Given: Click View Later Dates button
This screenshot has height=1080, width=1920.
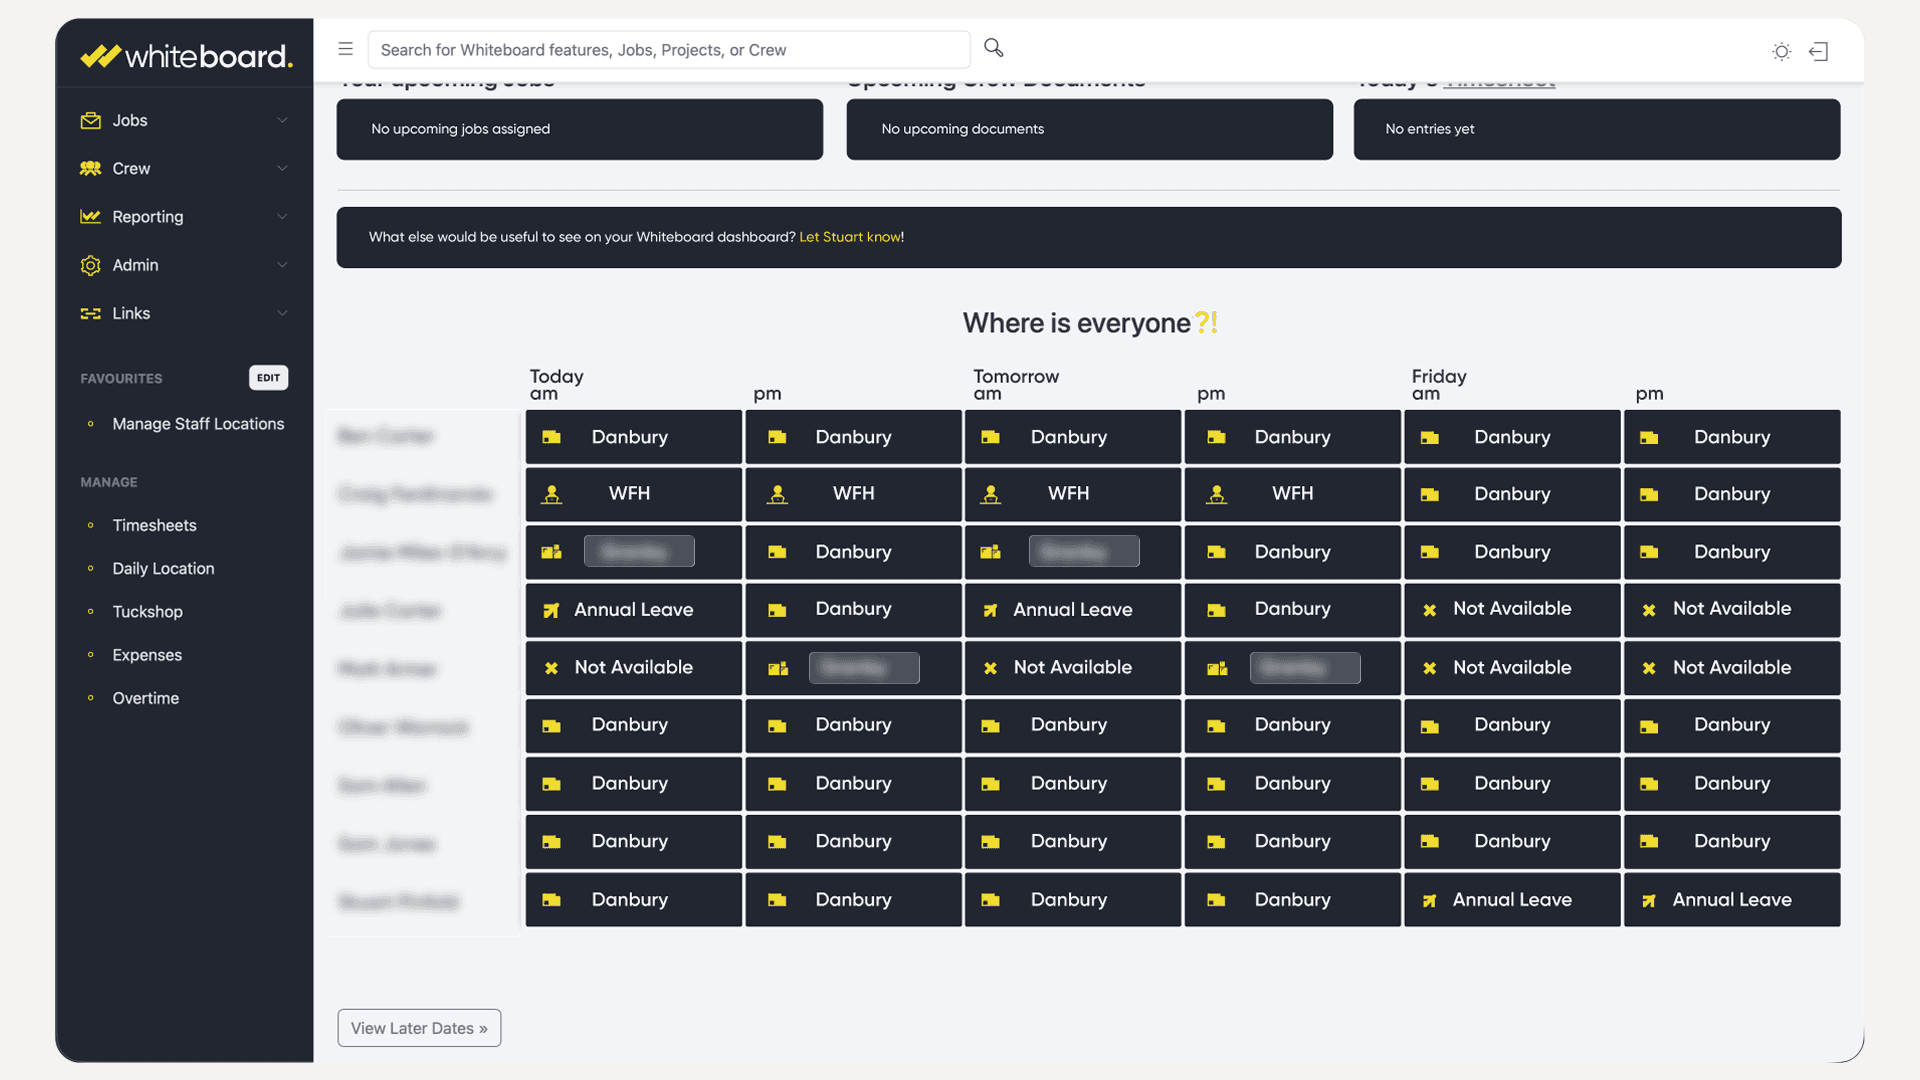Looking at the screenshot, I should tap(419, 1028).
